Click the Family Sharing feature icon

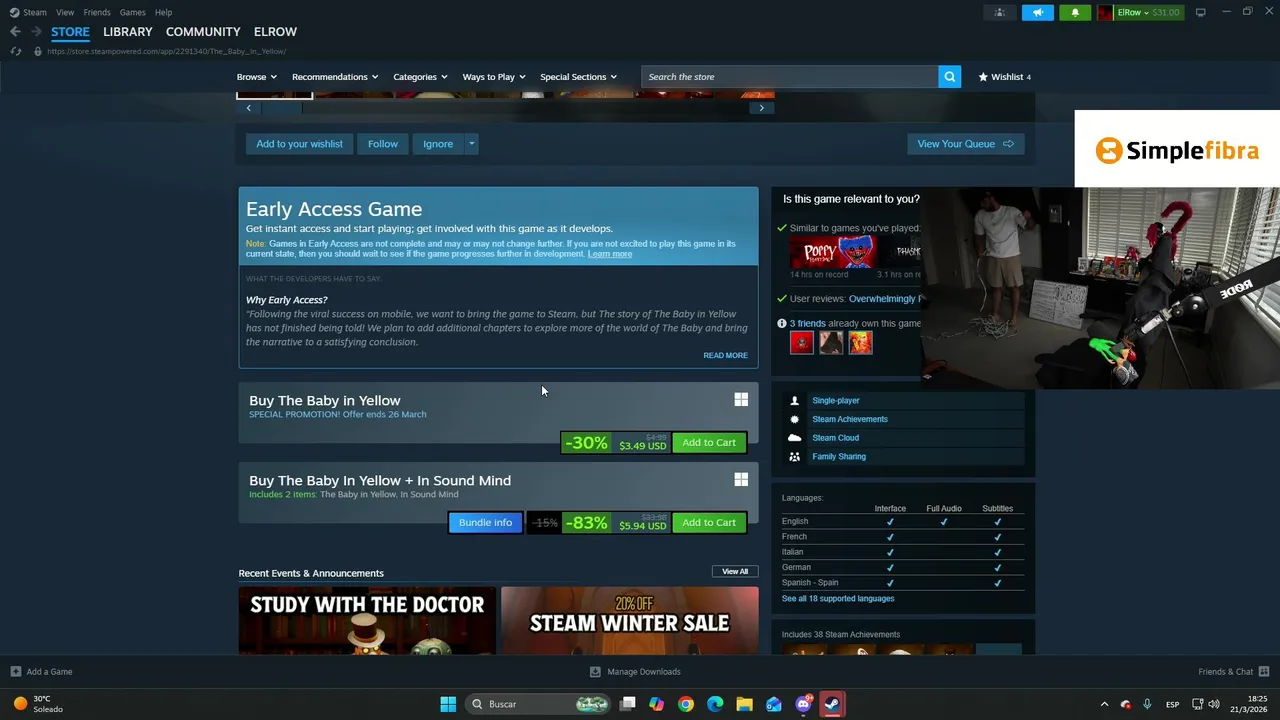coord(795,457)
